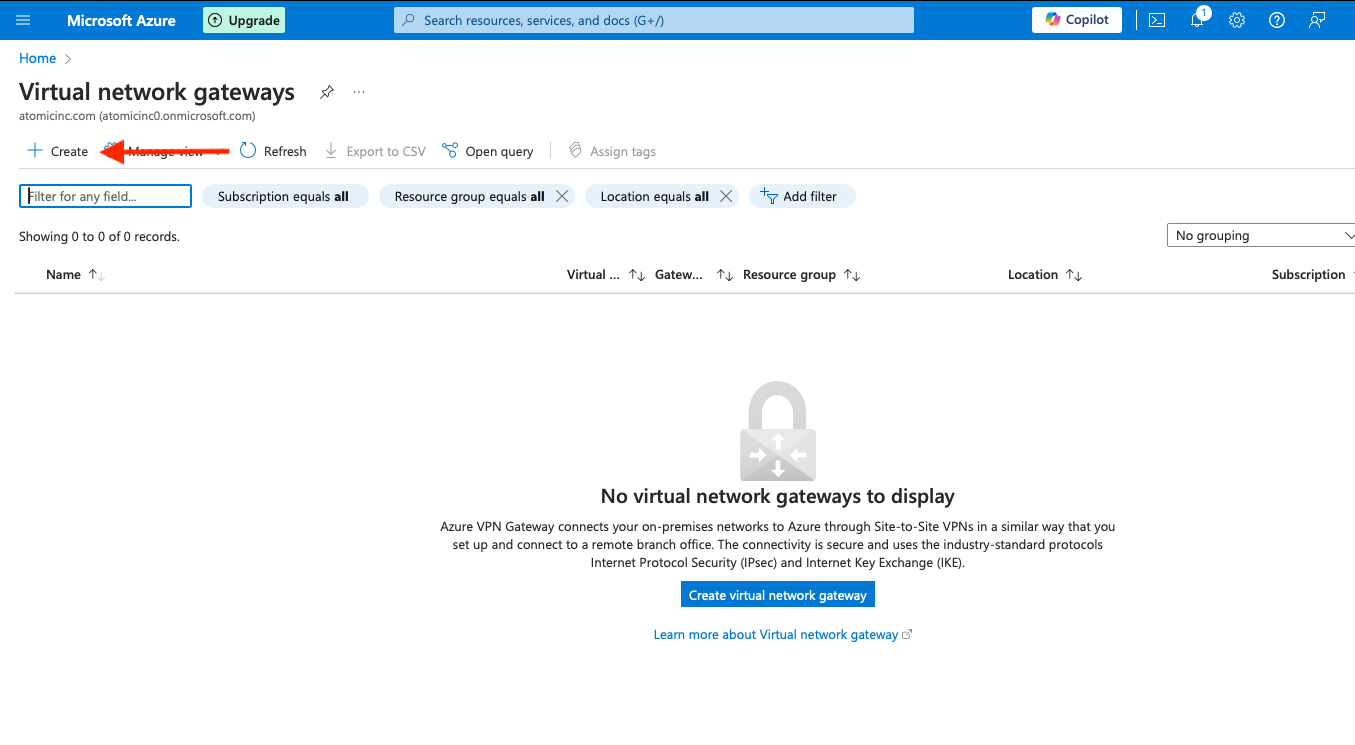Click Add filter
Image resolution: width=1355 pixels, height=745 pixels.
click(x=802, y=196)
